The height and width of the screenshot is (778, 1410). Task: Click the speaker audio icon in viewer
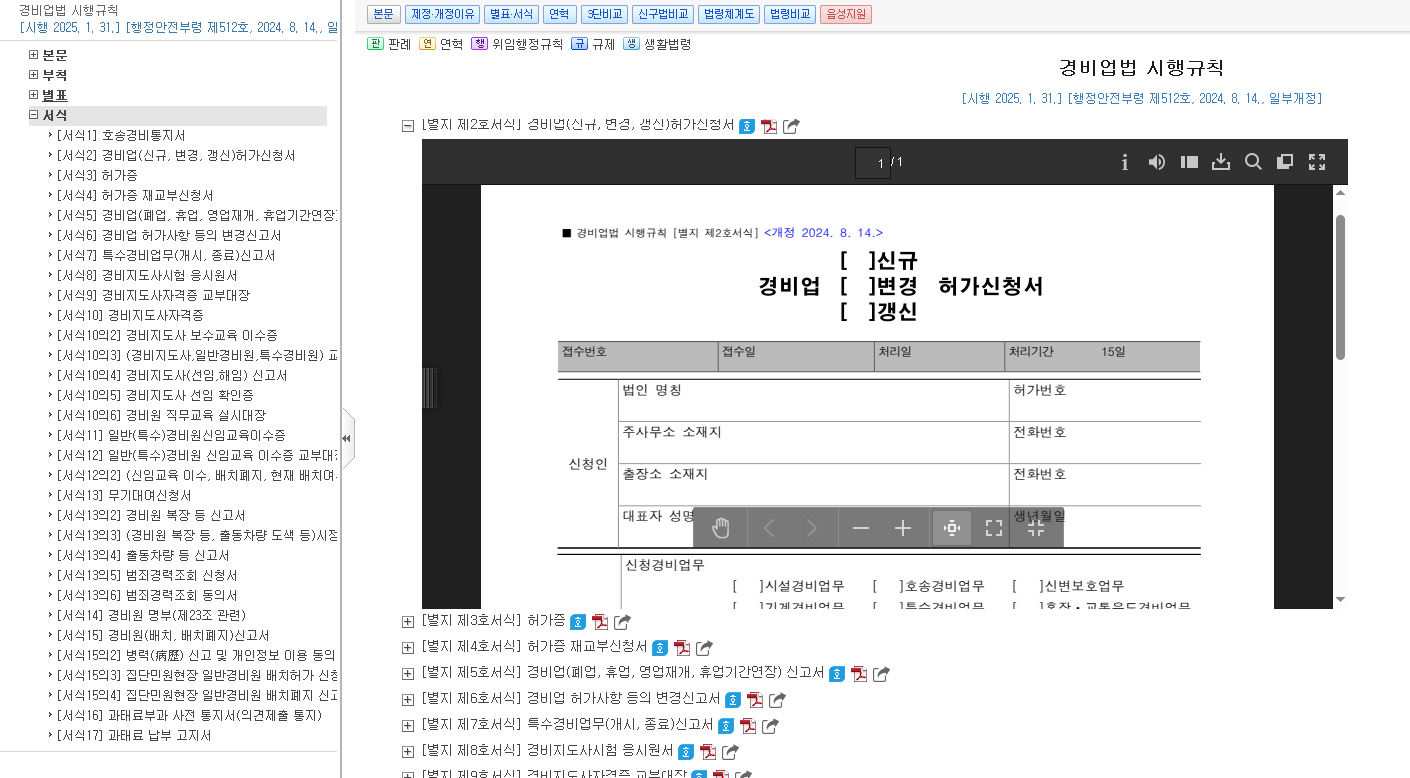coord(1157,162)
